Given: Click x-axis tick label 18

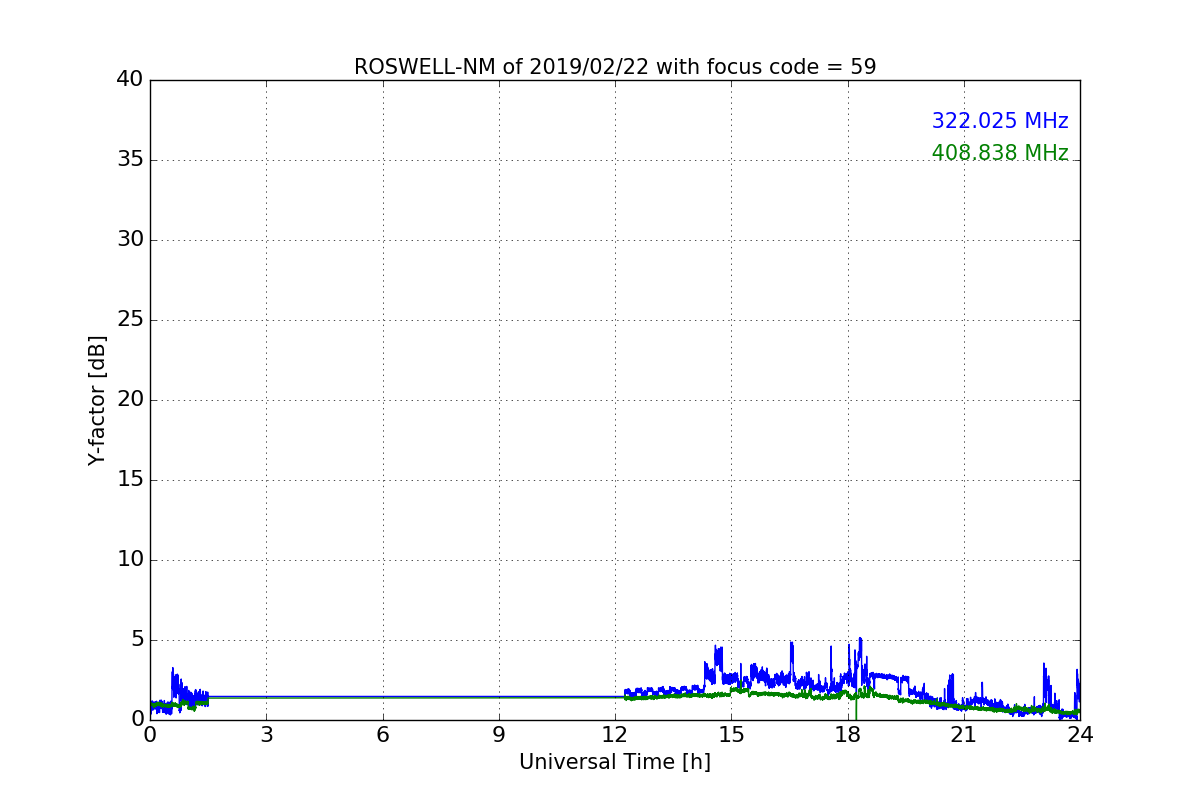Looking at the screenshot, I should (848, 734).
